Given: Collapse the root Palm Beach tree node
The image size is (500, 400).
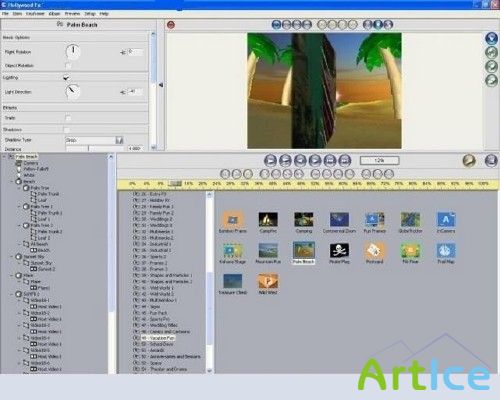Looking at the screenshot, I should (x=4, y=156).
